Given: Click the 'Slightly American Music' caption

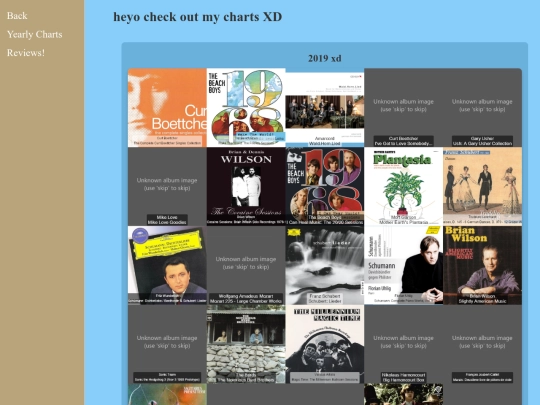Looking at the screenshot, I should tap(482, 301).
